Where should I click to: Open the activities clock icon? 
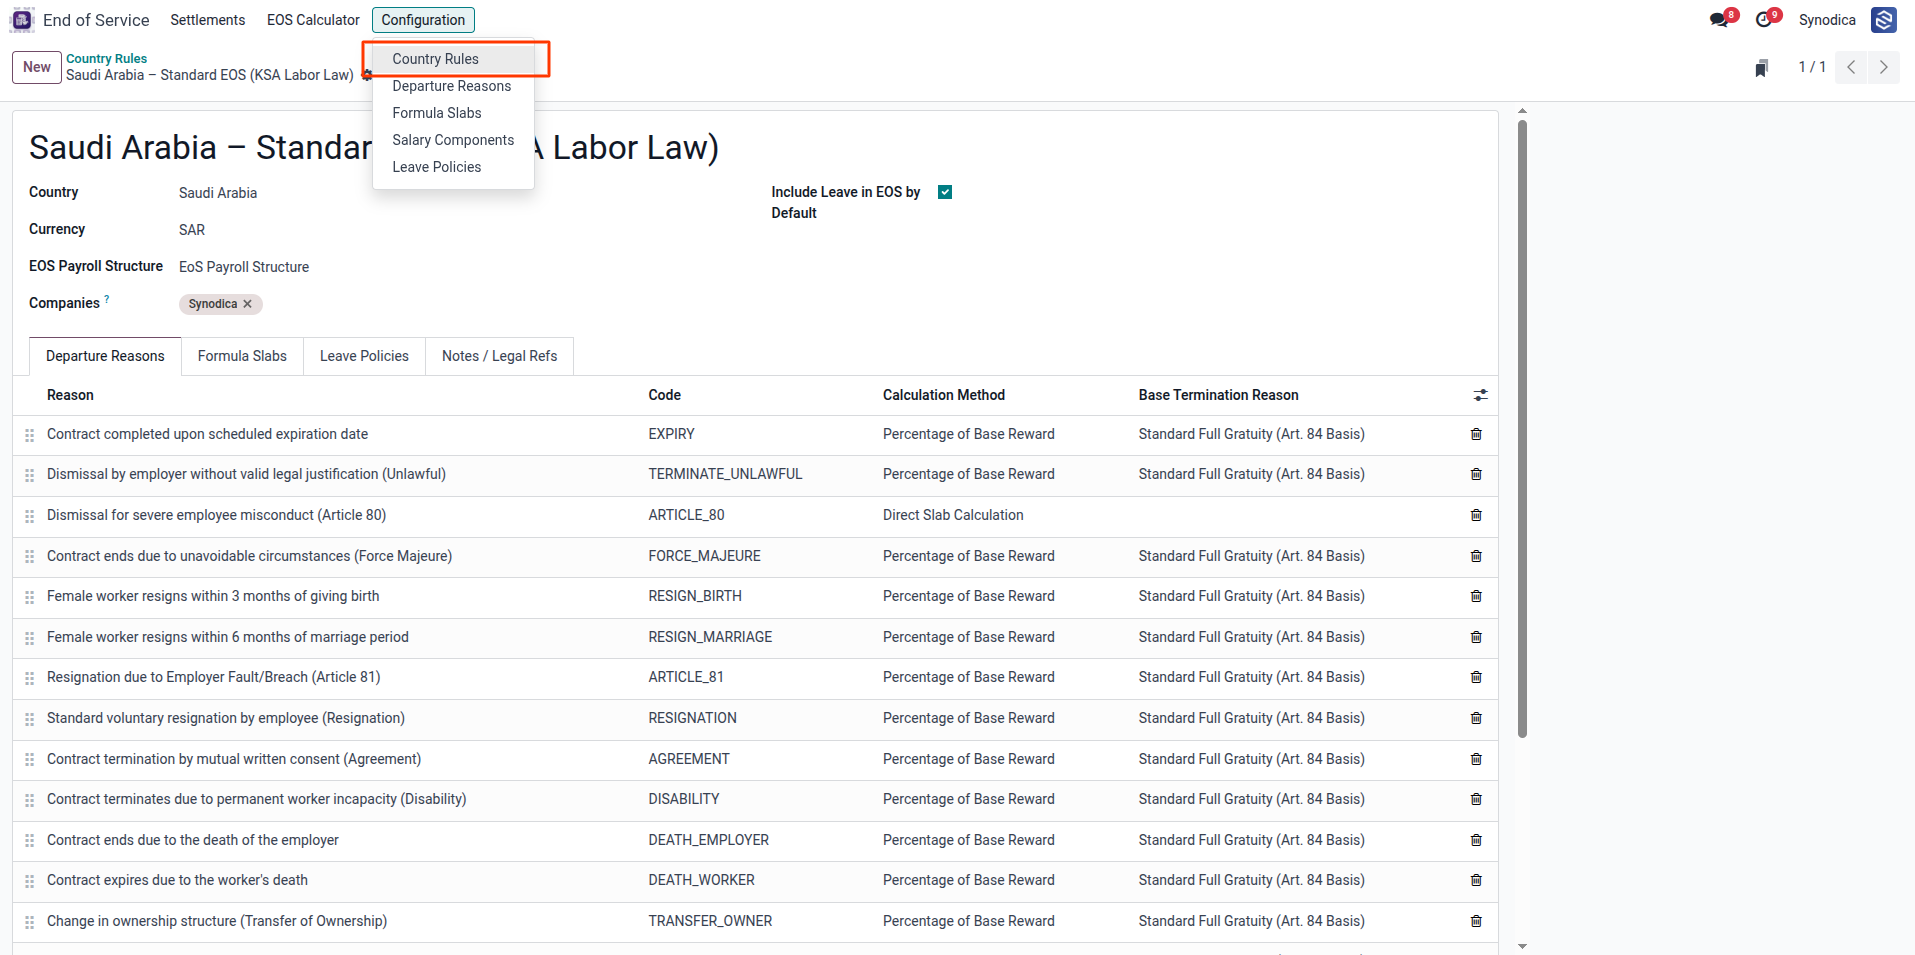1763,20
